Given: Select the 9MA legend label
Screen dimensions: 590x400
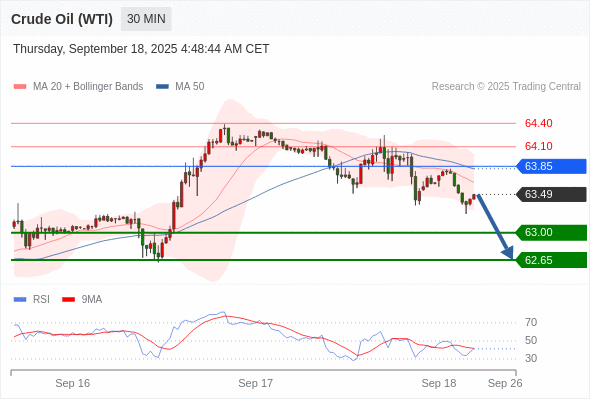Looking at the screenshot, I should click(x=92, y=300).
